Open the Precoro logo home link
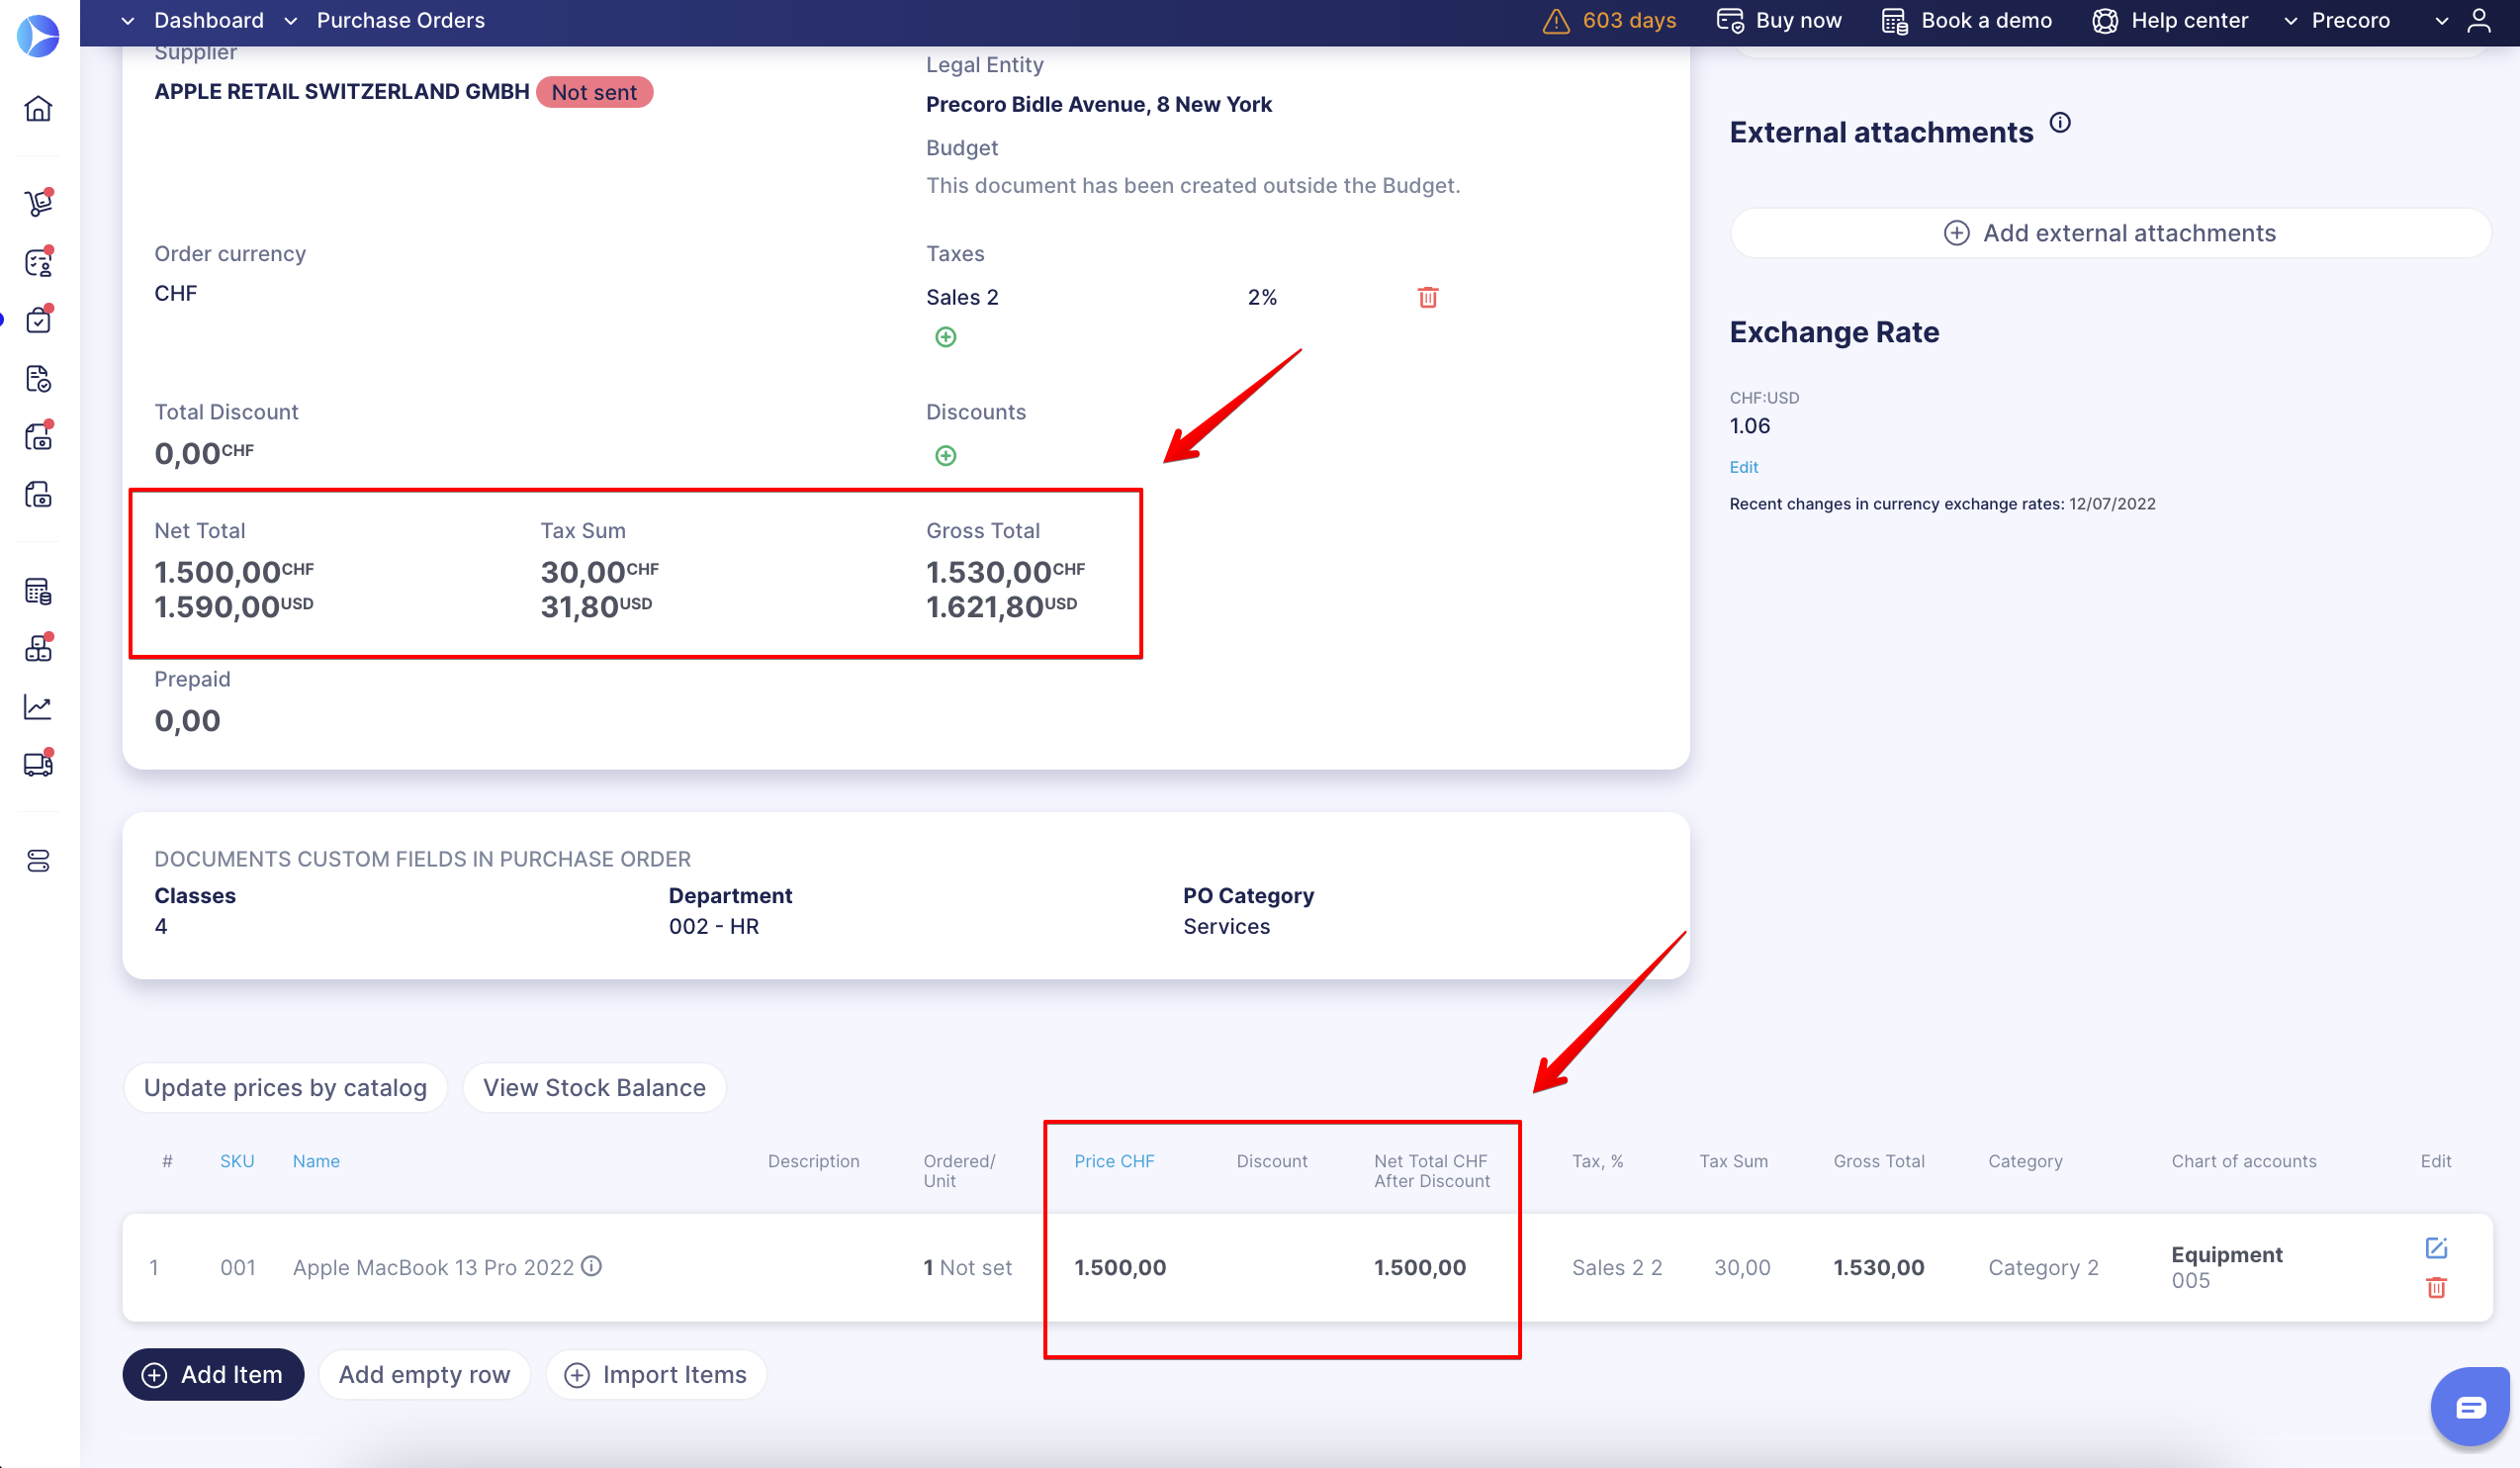 pyautogui.click(x=38, y=35)
